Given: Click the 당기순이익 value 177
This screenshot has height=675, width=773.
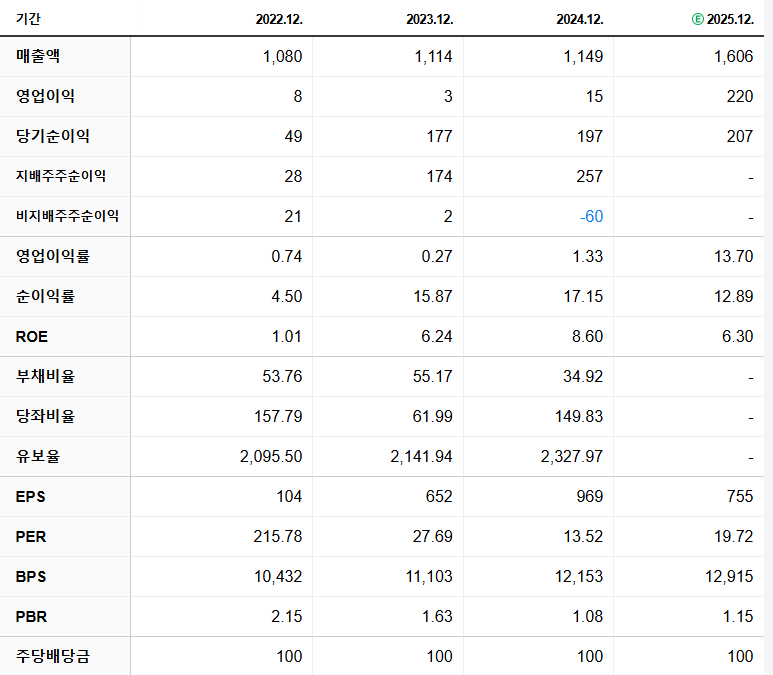Looking at the screenshot, I should point(439,136).
